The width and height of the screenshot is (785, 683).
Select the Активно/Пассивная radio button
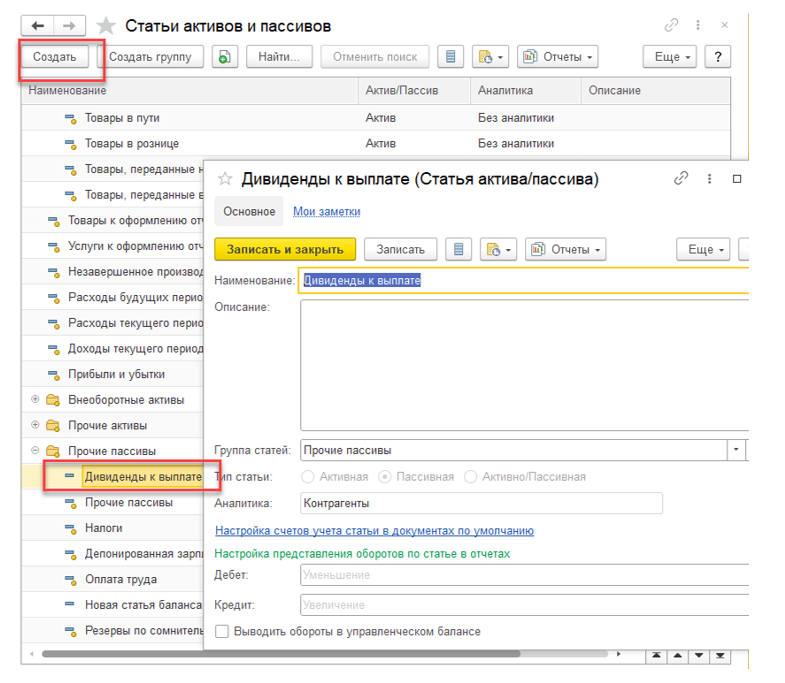[x=471, y=477]
